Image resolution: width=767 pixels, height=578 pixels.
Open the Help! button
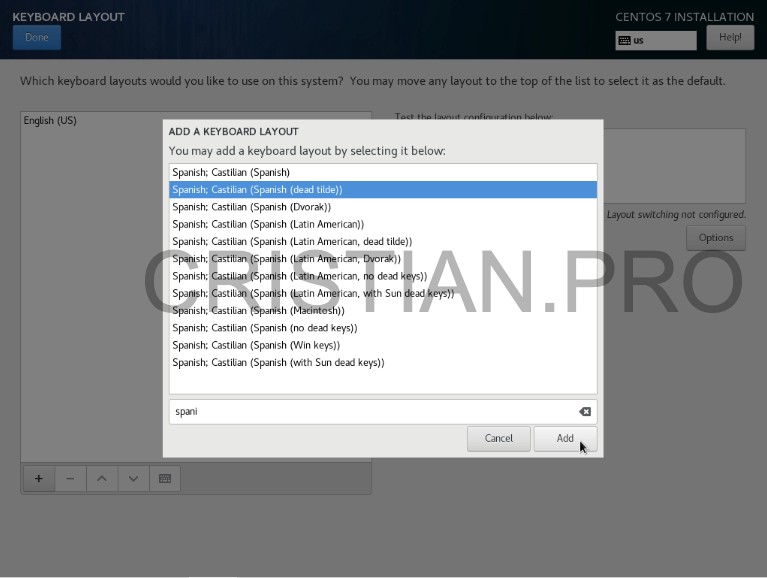pos(730,37)
